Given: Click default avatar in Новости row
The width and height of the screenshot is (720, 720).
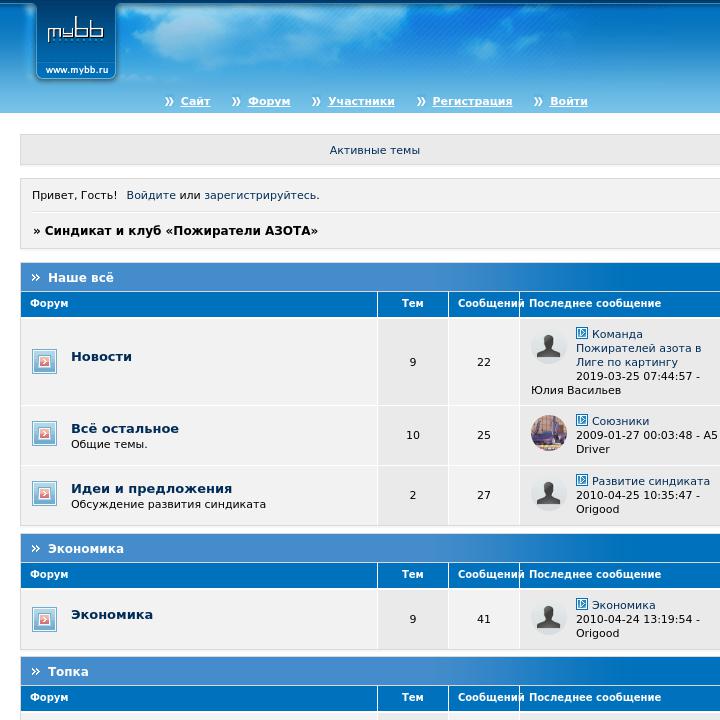Looking at the screenshot, I should [x=549, y=346].
